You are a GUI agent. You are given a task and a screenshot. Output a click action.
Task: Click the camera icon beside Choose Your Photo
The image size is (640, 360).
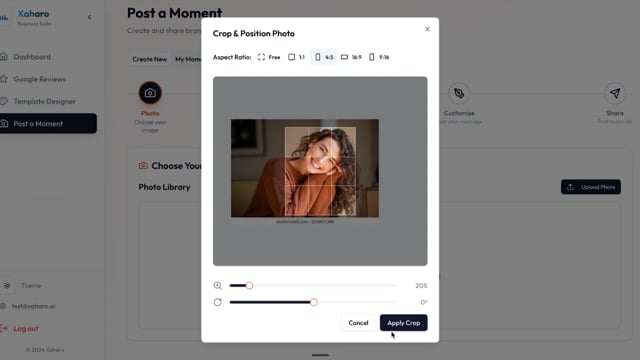click(x=143, y=166)
